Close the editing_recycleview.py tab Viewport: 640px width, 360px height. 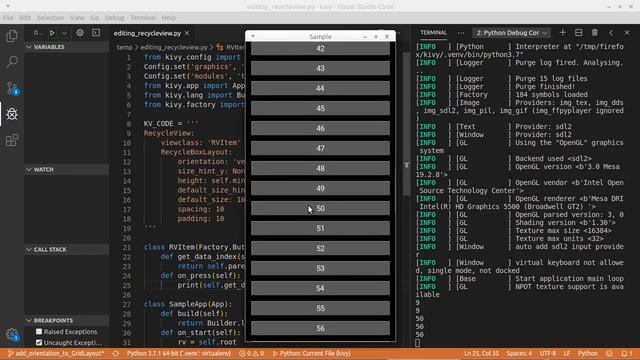coord(187,33)
